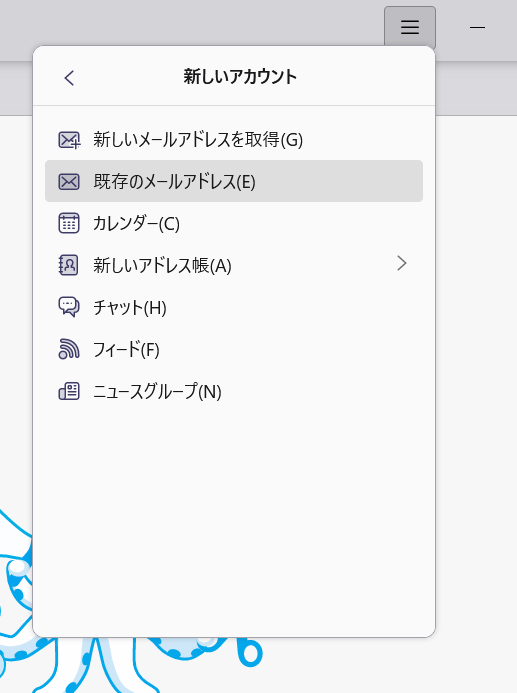Select カレンダー(C) text label
Screen dimensions: 517x693
pyautogui.click(x=137, y=223)
